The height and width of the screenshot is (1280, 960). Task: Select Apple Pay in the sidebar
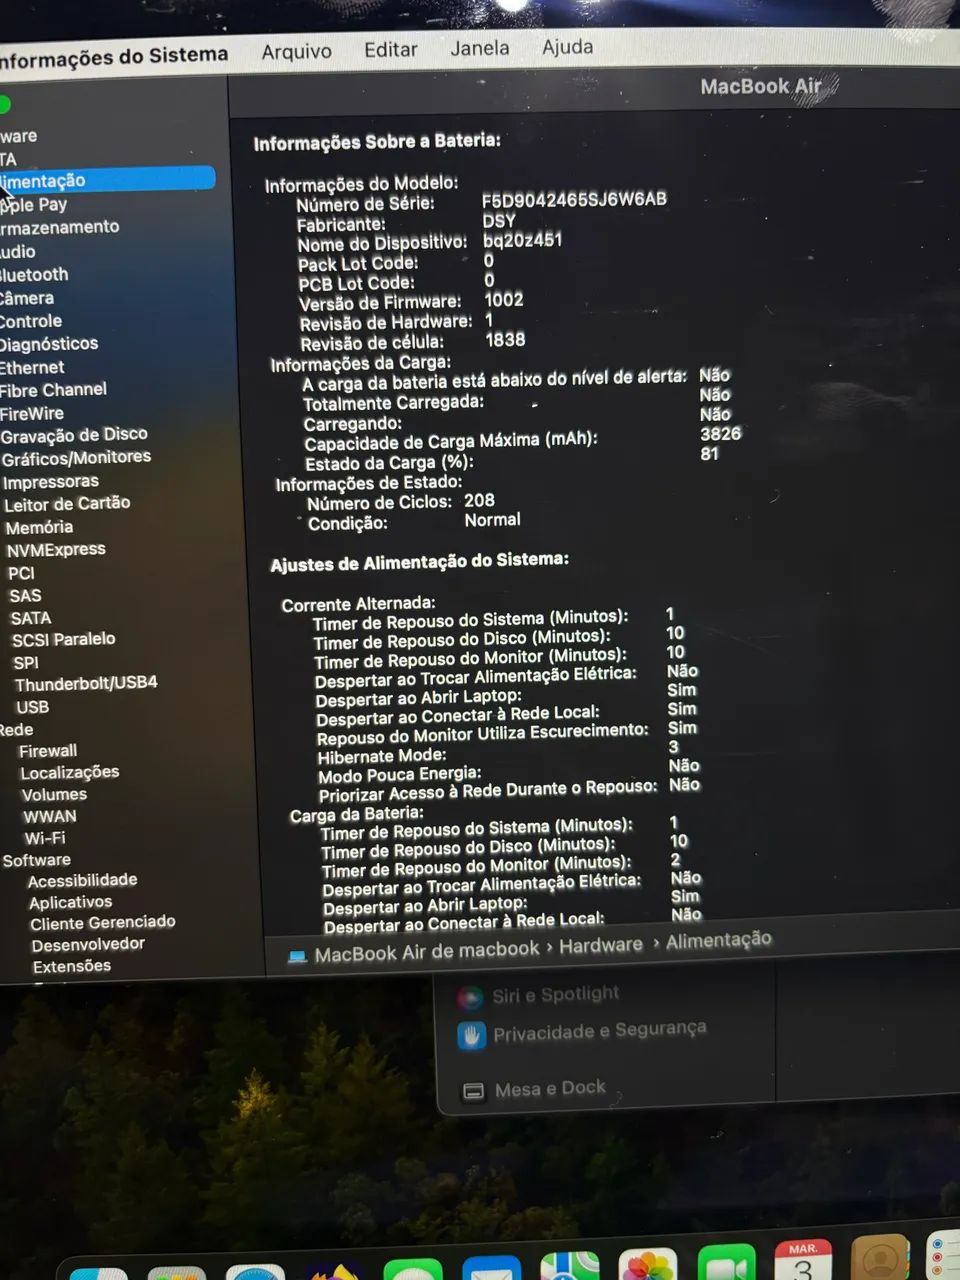click(34, 205)
